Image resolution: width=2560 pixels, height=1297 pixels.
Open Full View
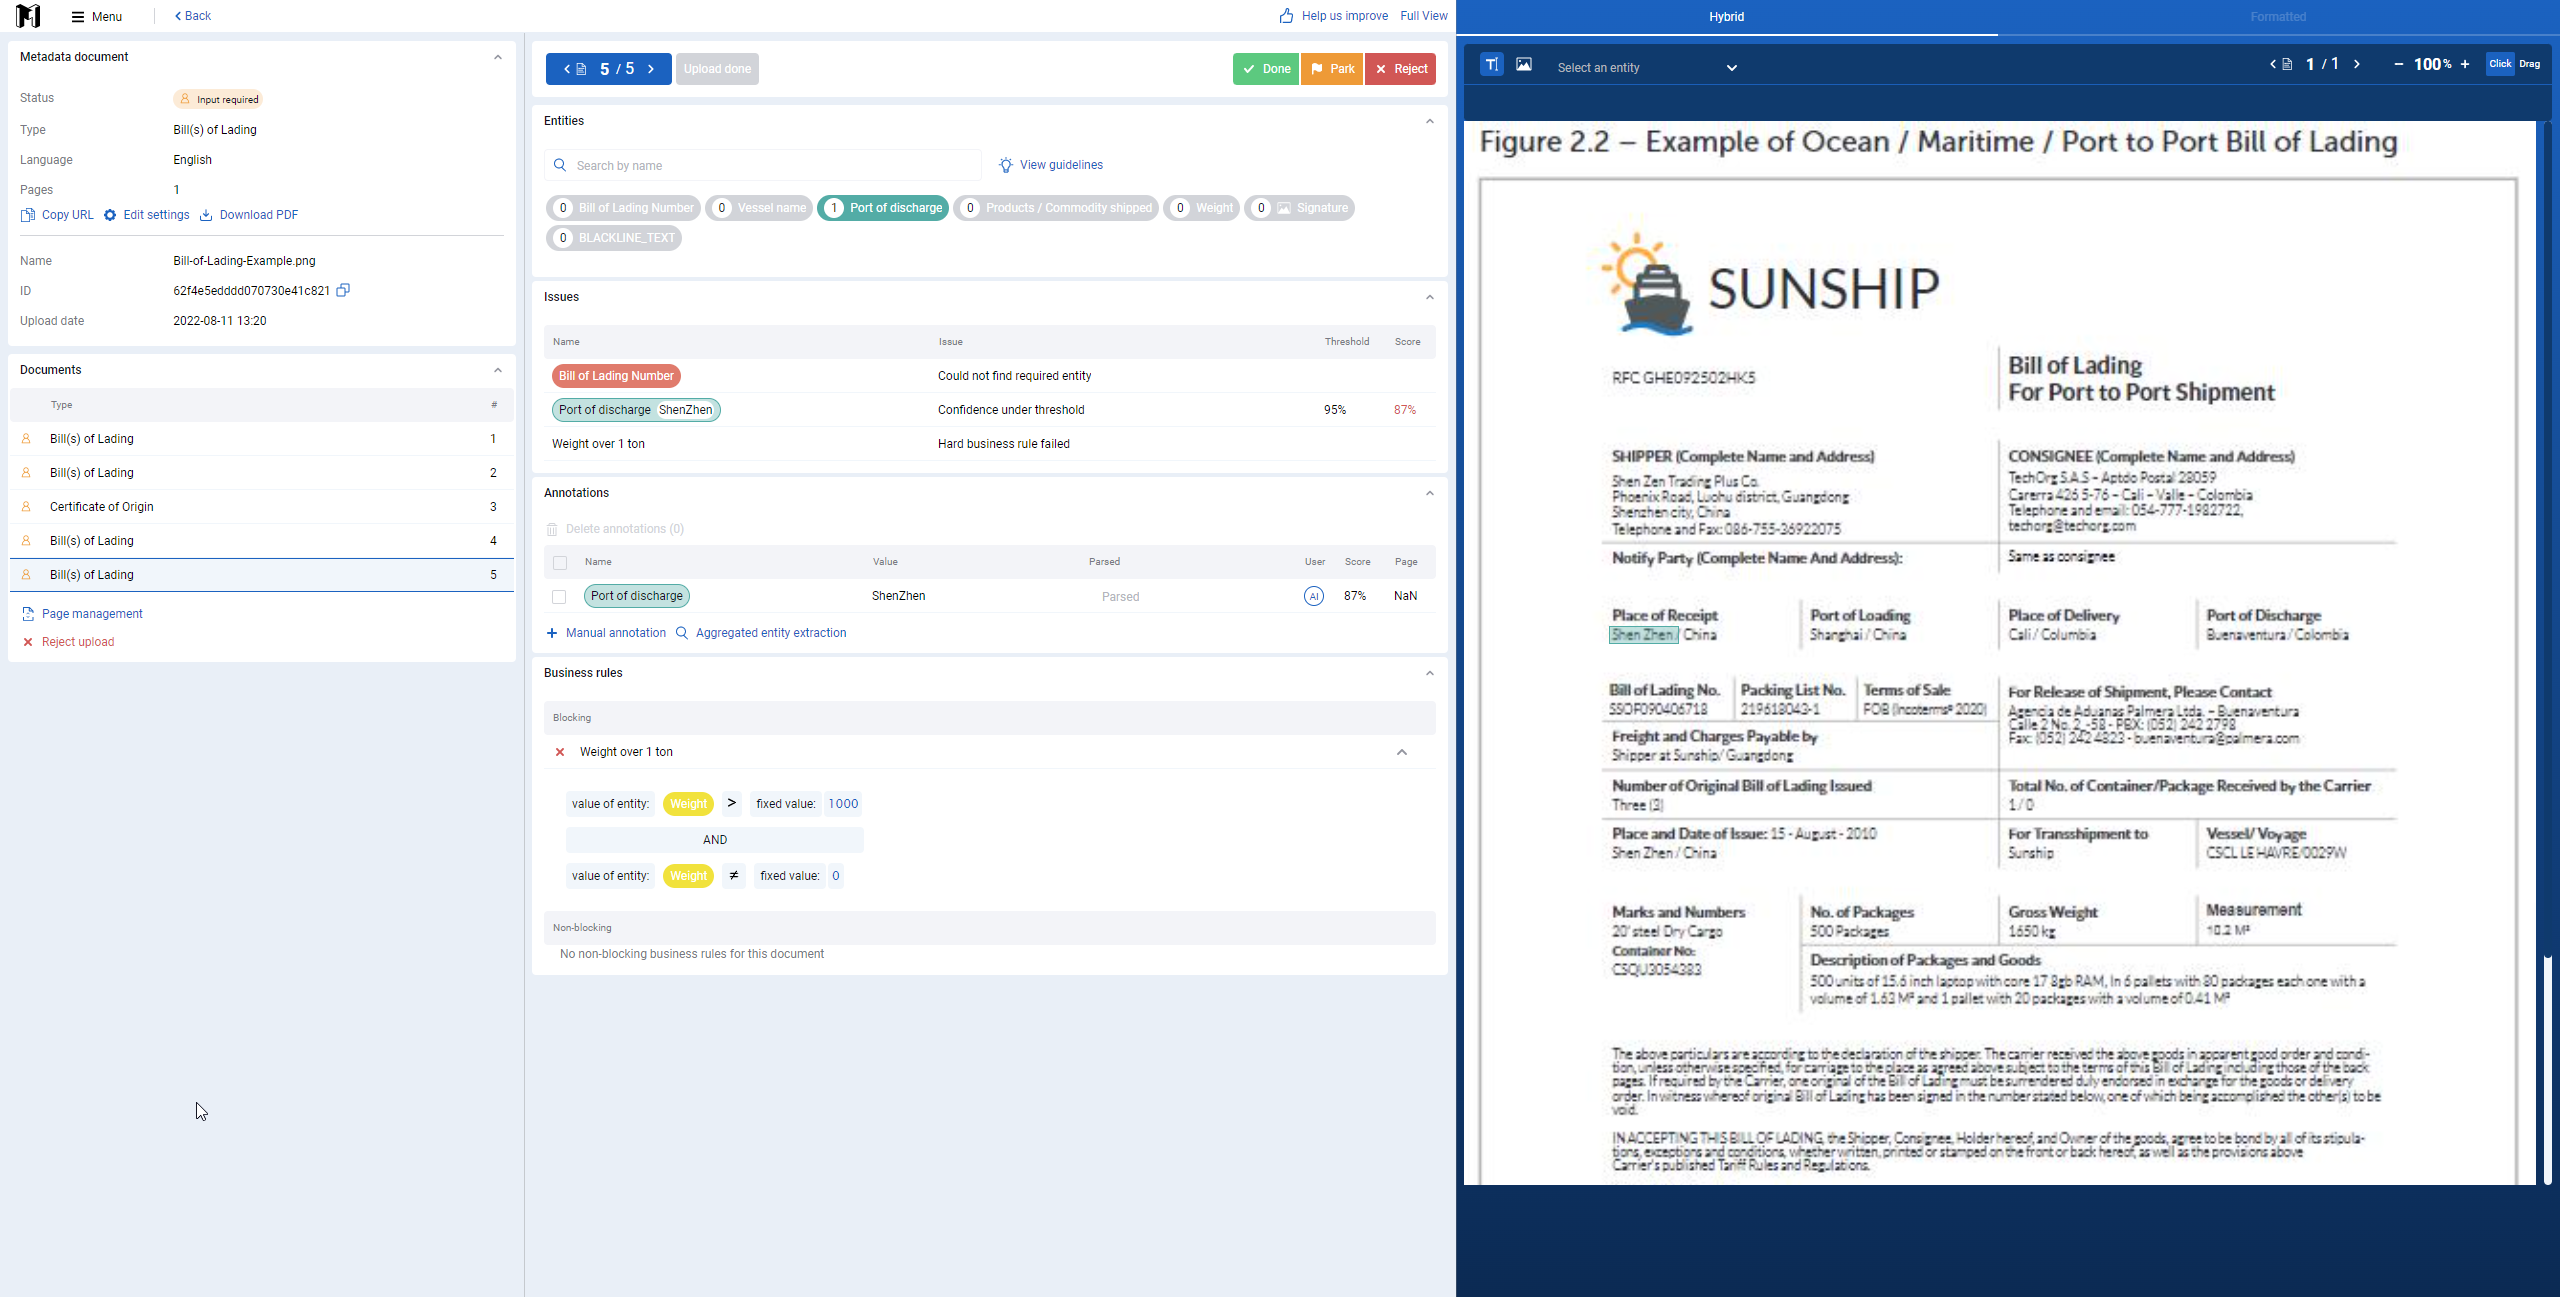click(x=1424, y=16)
